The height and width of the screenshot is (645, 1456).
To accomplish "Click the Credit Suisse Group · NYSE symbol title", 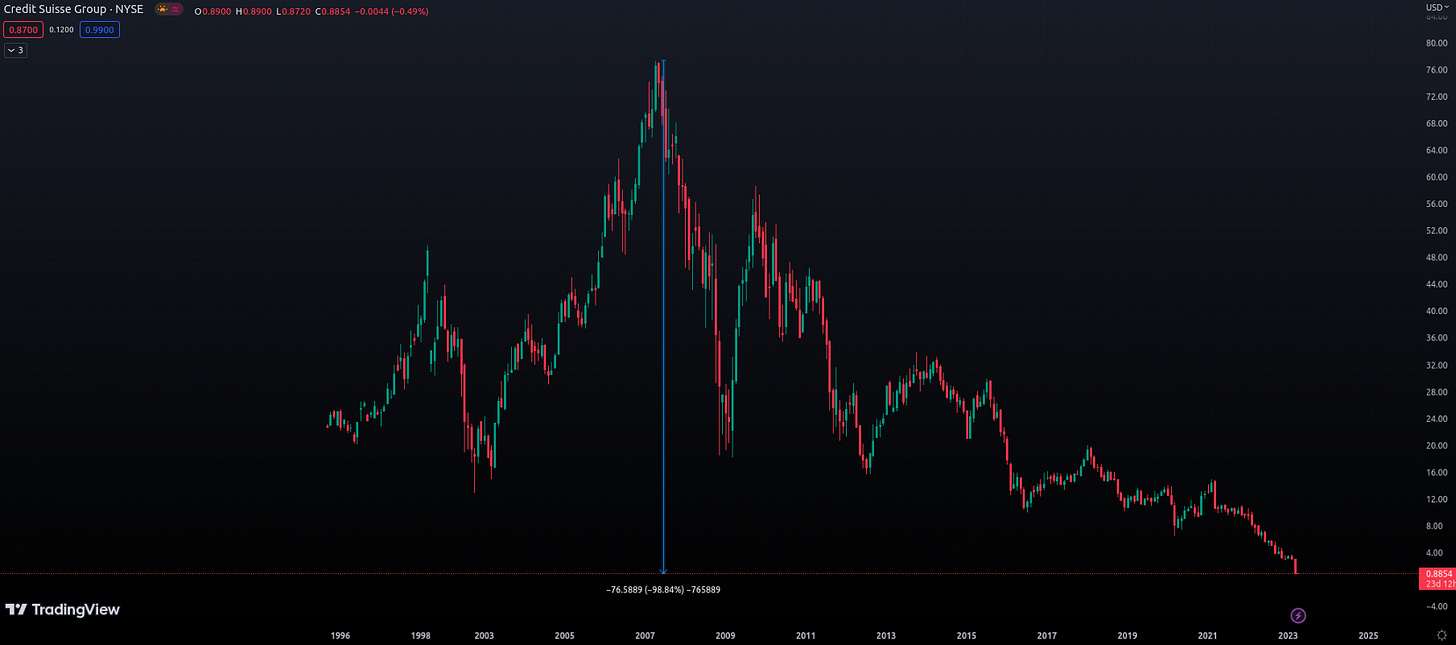I will (74, 9).
